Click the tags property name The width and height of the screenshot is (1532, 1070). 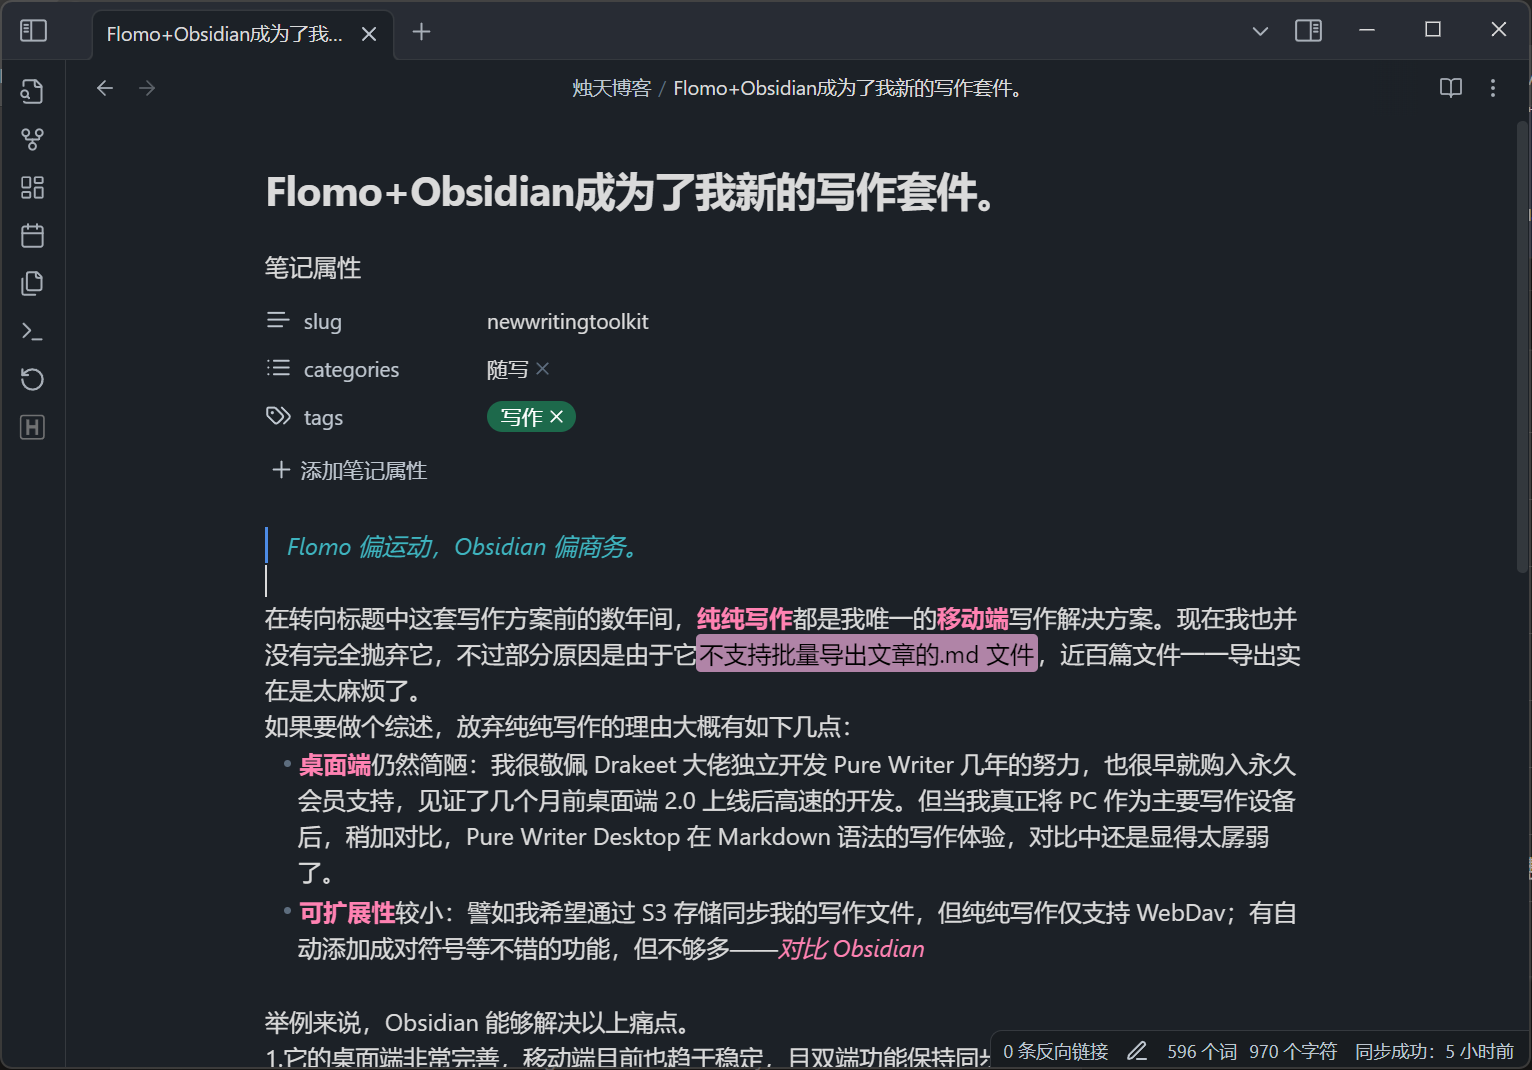[323, 418]
